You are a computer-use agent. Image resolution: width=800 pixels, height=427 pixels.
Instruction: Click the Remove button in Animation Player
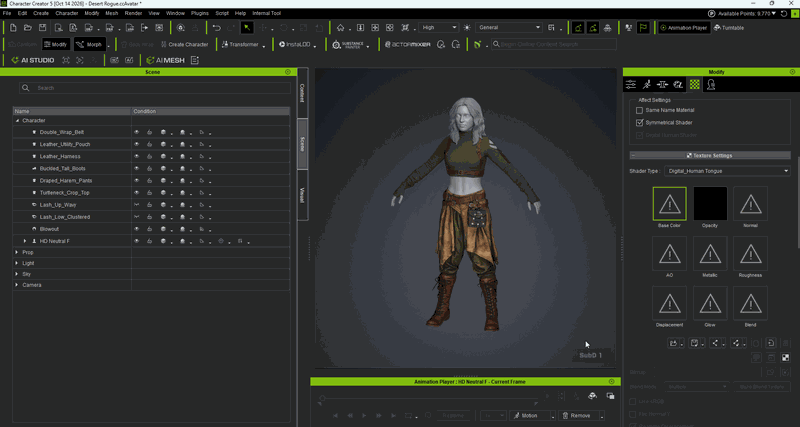pyautogui.click(x=577, y=416)
